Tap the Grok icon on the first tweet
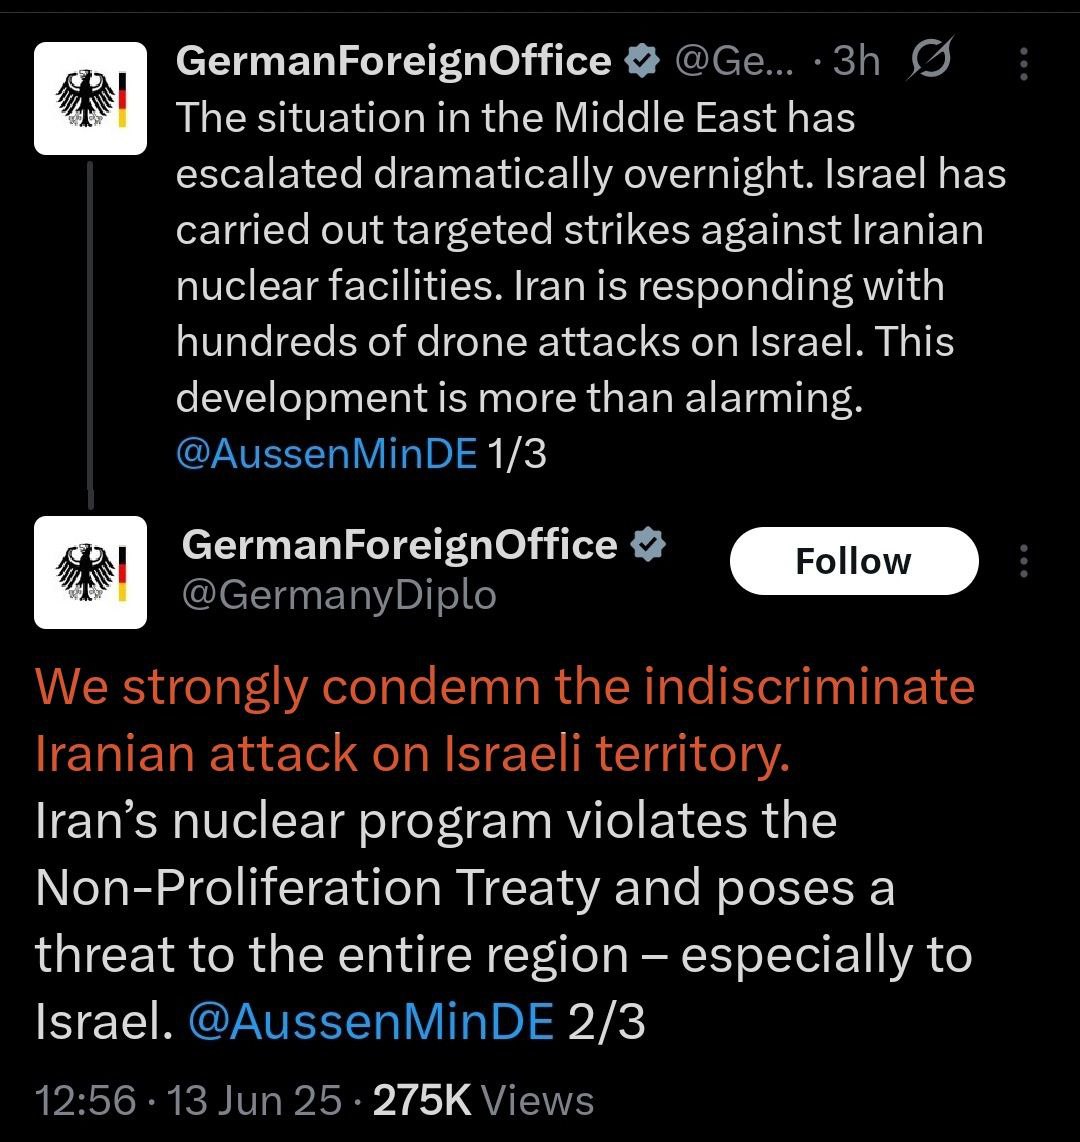 (x=929, y=62)
